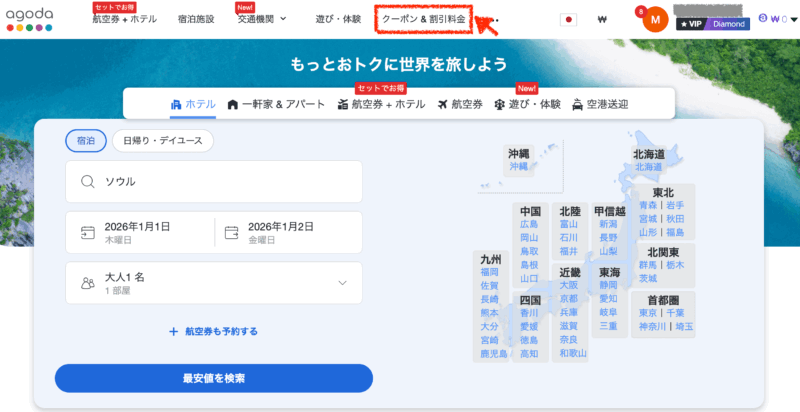
Task: Expand the 交通機関 menu chevron
Action: pyautogui.click(x=283, y=19)
